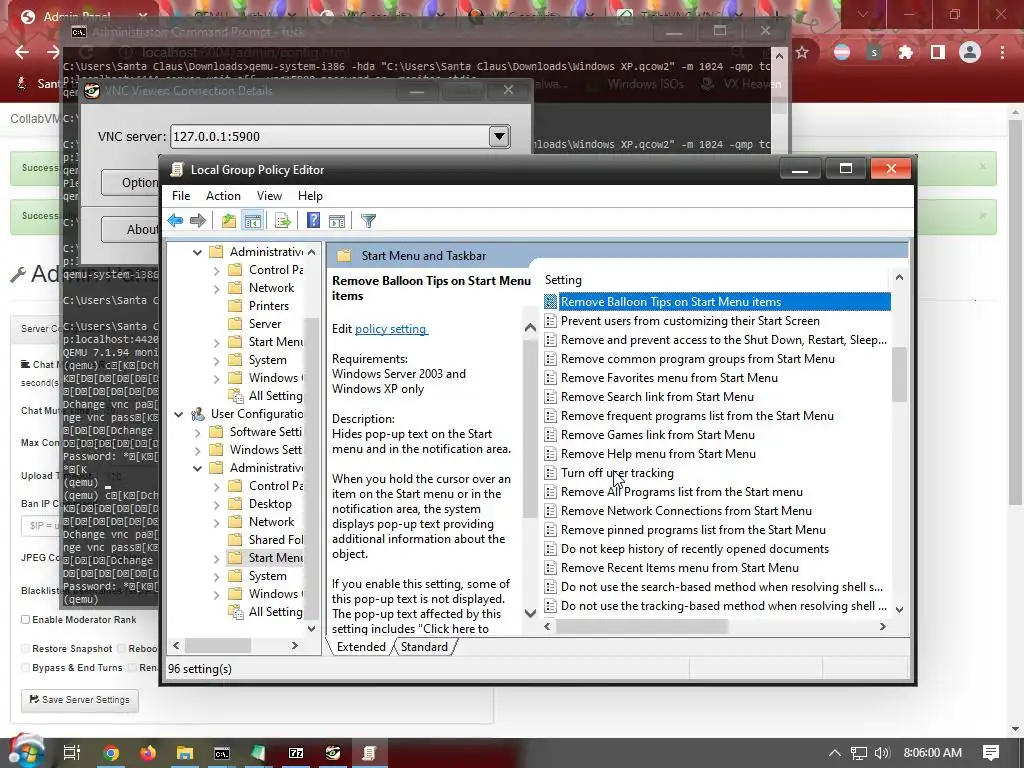Select Printers folder in tree
Screen dimensions: 1024x768
[x=268, y=306]
